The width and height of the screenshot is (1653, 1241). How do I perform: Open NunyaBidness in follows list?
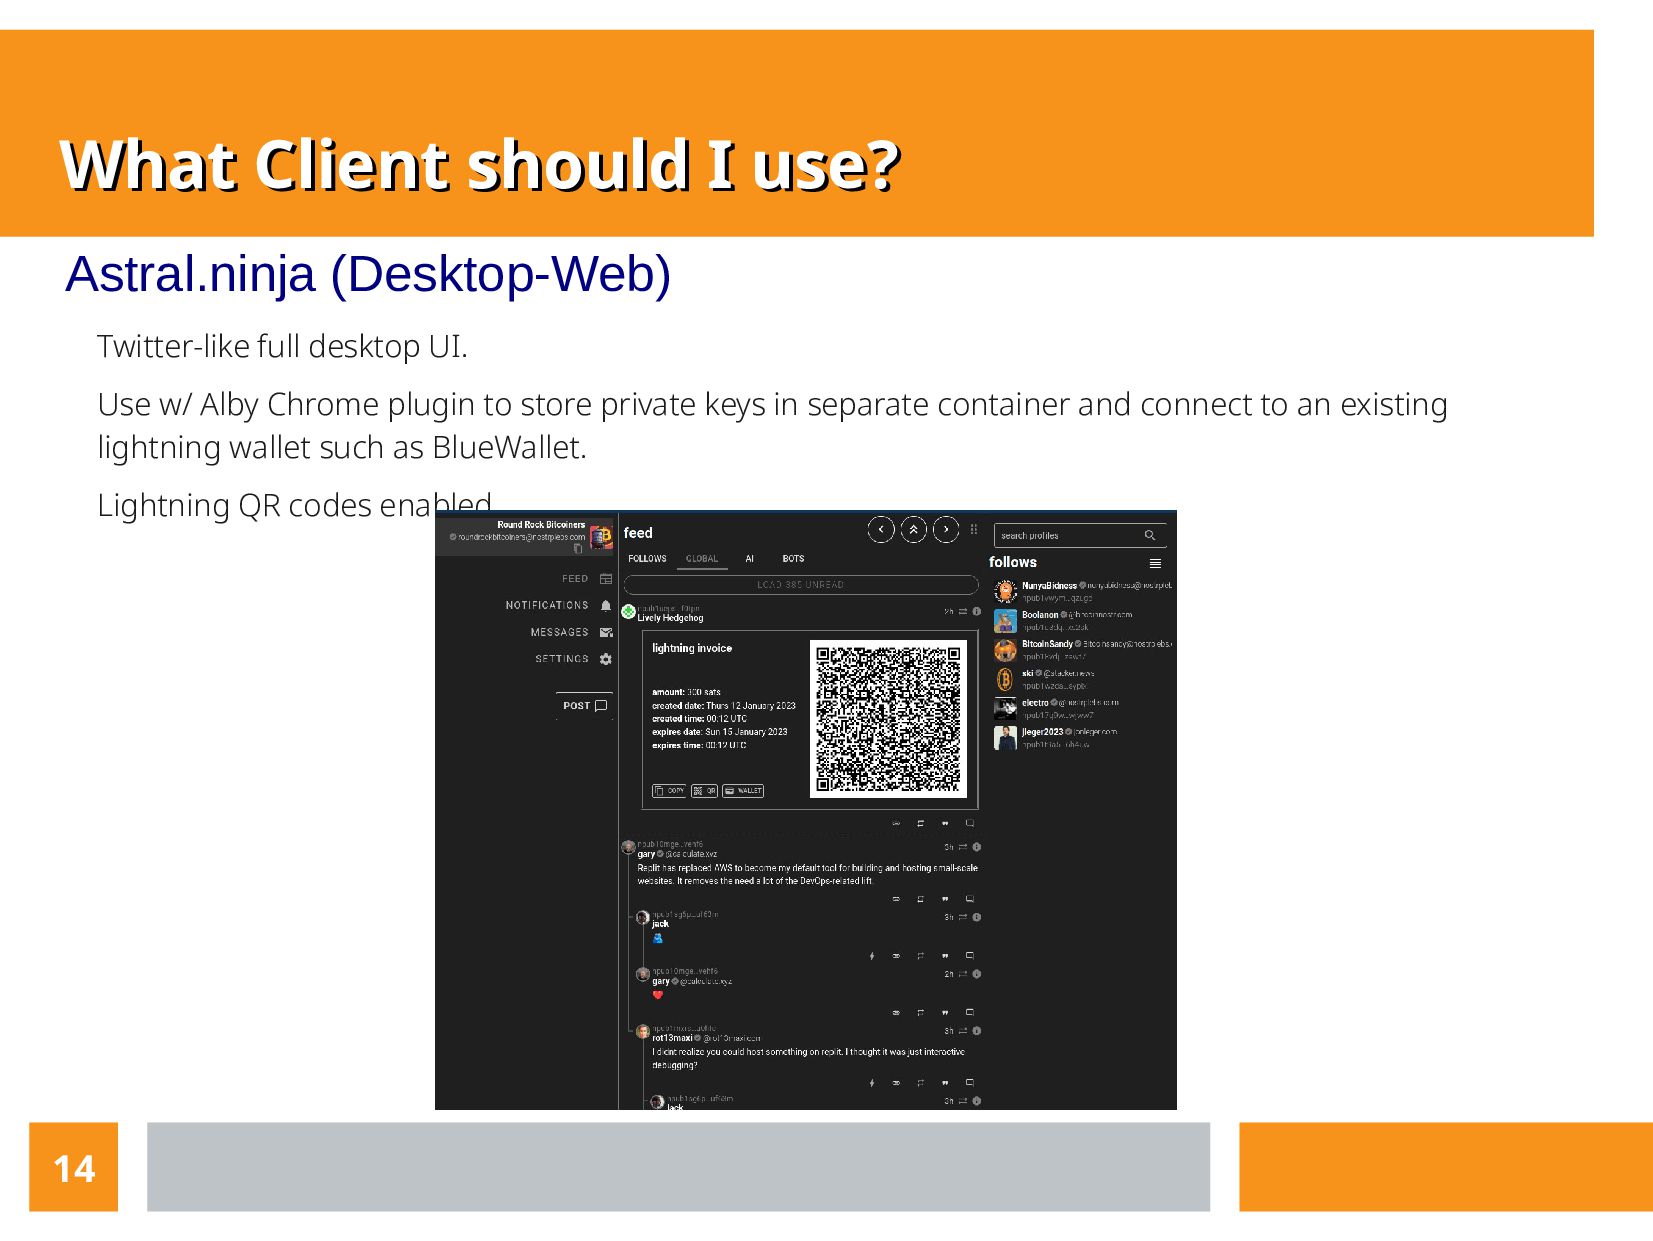(1082, 592)
